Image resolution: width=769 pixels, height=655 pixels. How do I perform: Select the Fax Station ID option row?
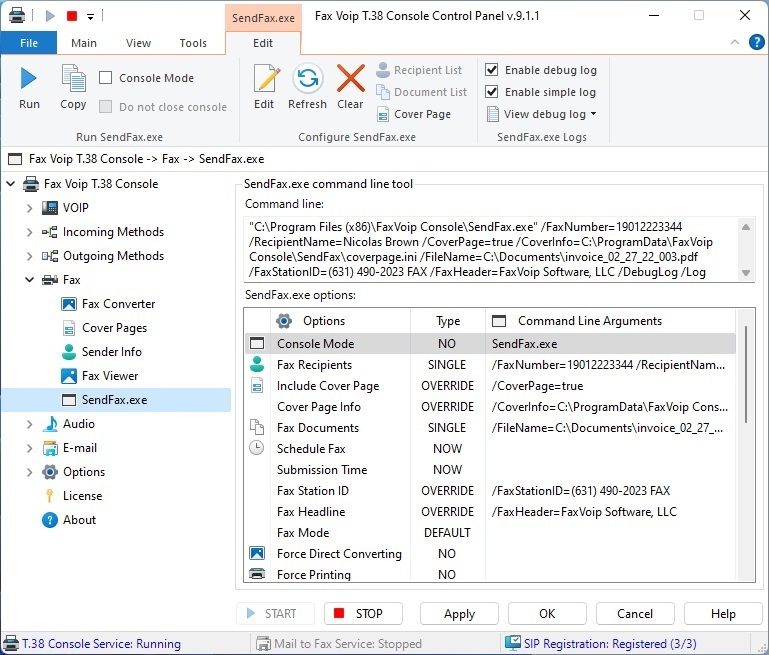click(x=490, y=491)
